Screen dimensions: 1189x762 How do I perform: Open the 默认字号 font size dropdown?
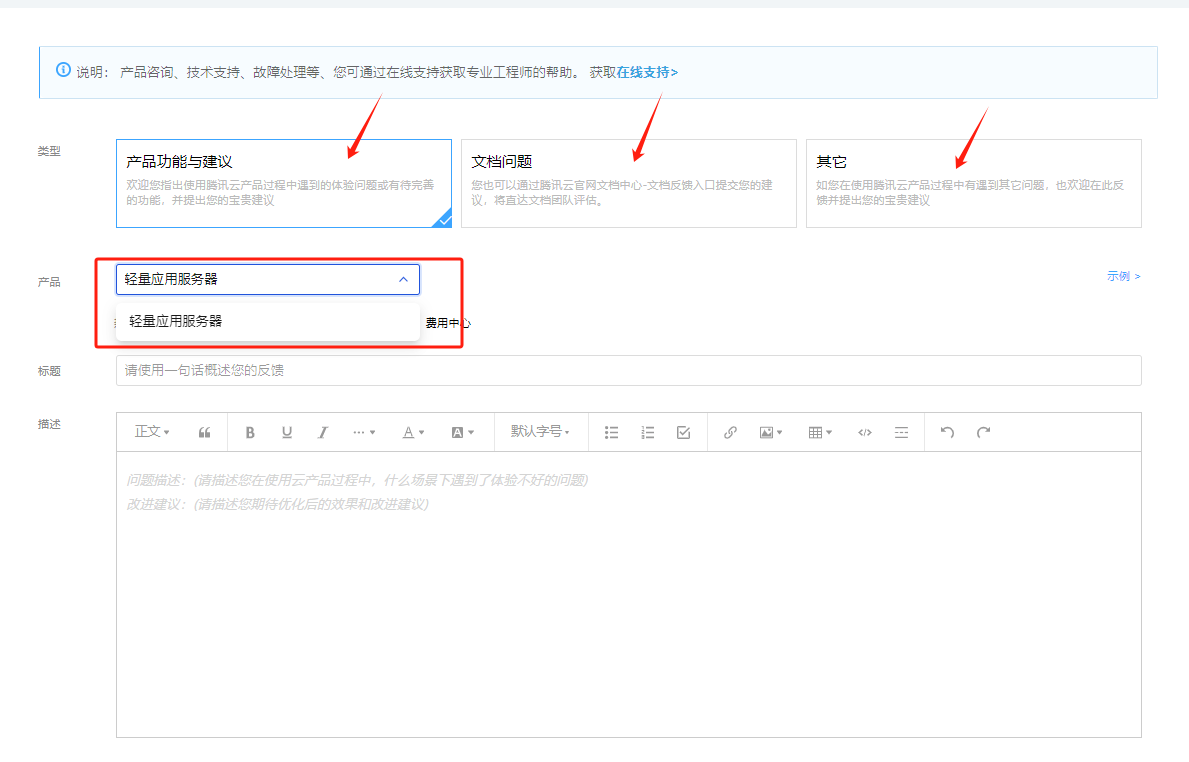[x=540, y=431]
